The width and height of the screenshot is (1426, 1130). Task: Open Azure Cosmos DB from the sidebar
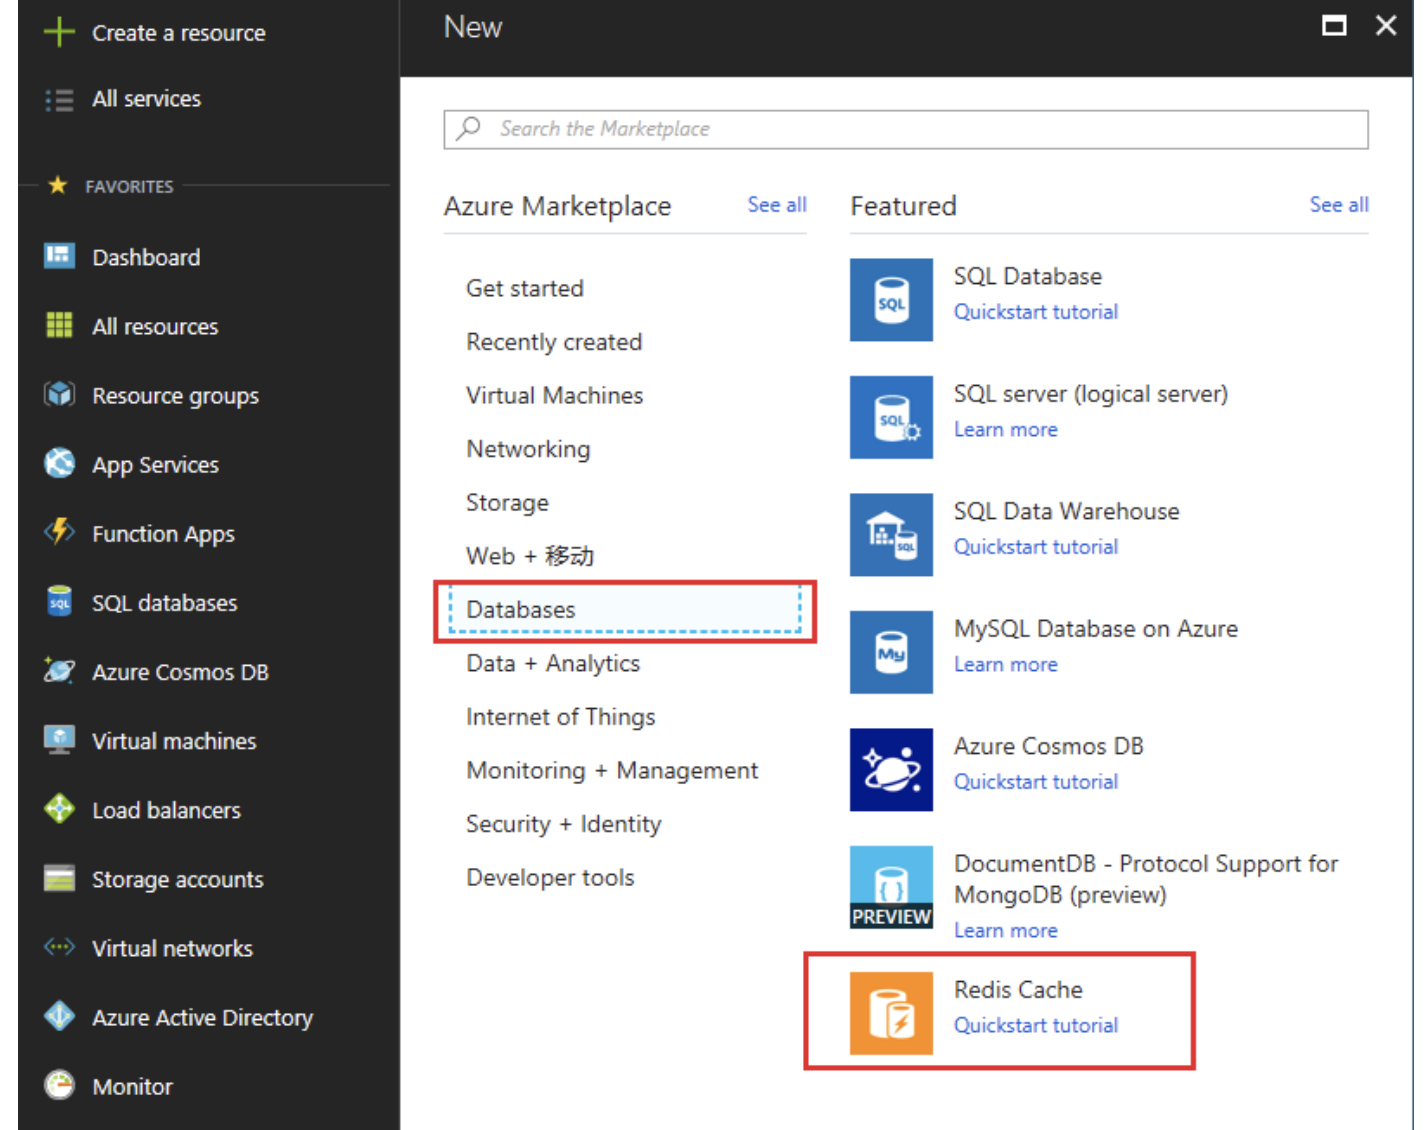pyautogui.click(x=59, y=671)
